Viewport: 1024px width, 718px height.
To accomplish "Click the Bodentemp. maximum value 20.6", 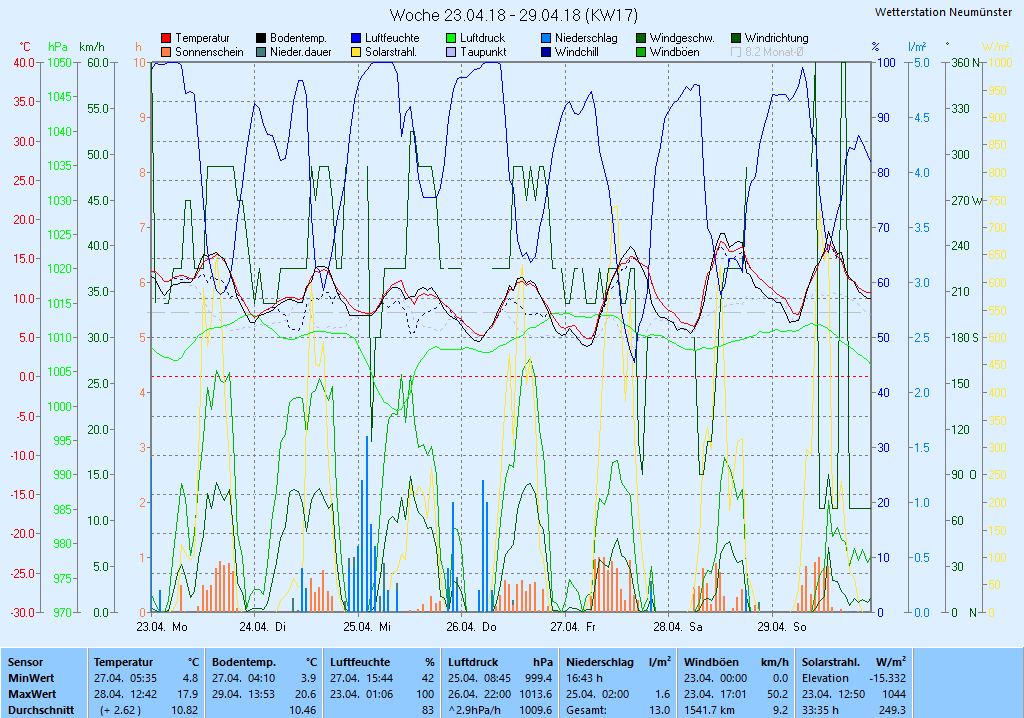I will (x=306, y=694).
